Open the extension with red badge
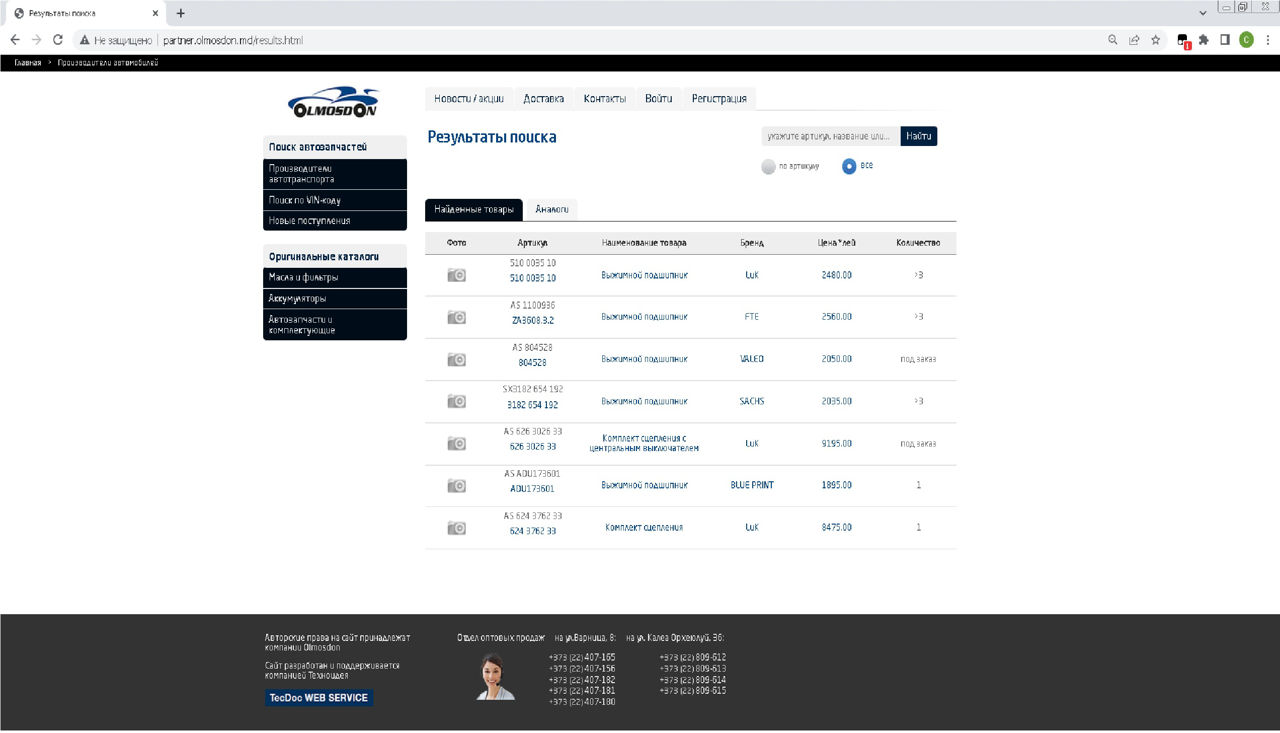 tap(1184, 41)
